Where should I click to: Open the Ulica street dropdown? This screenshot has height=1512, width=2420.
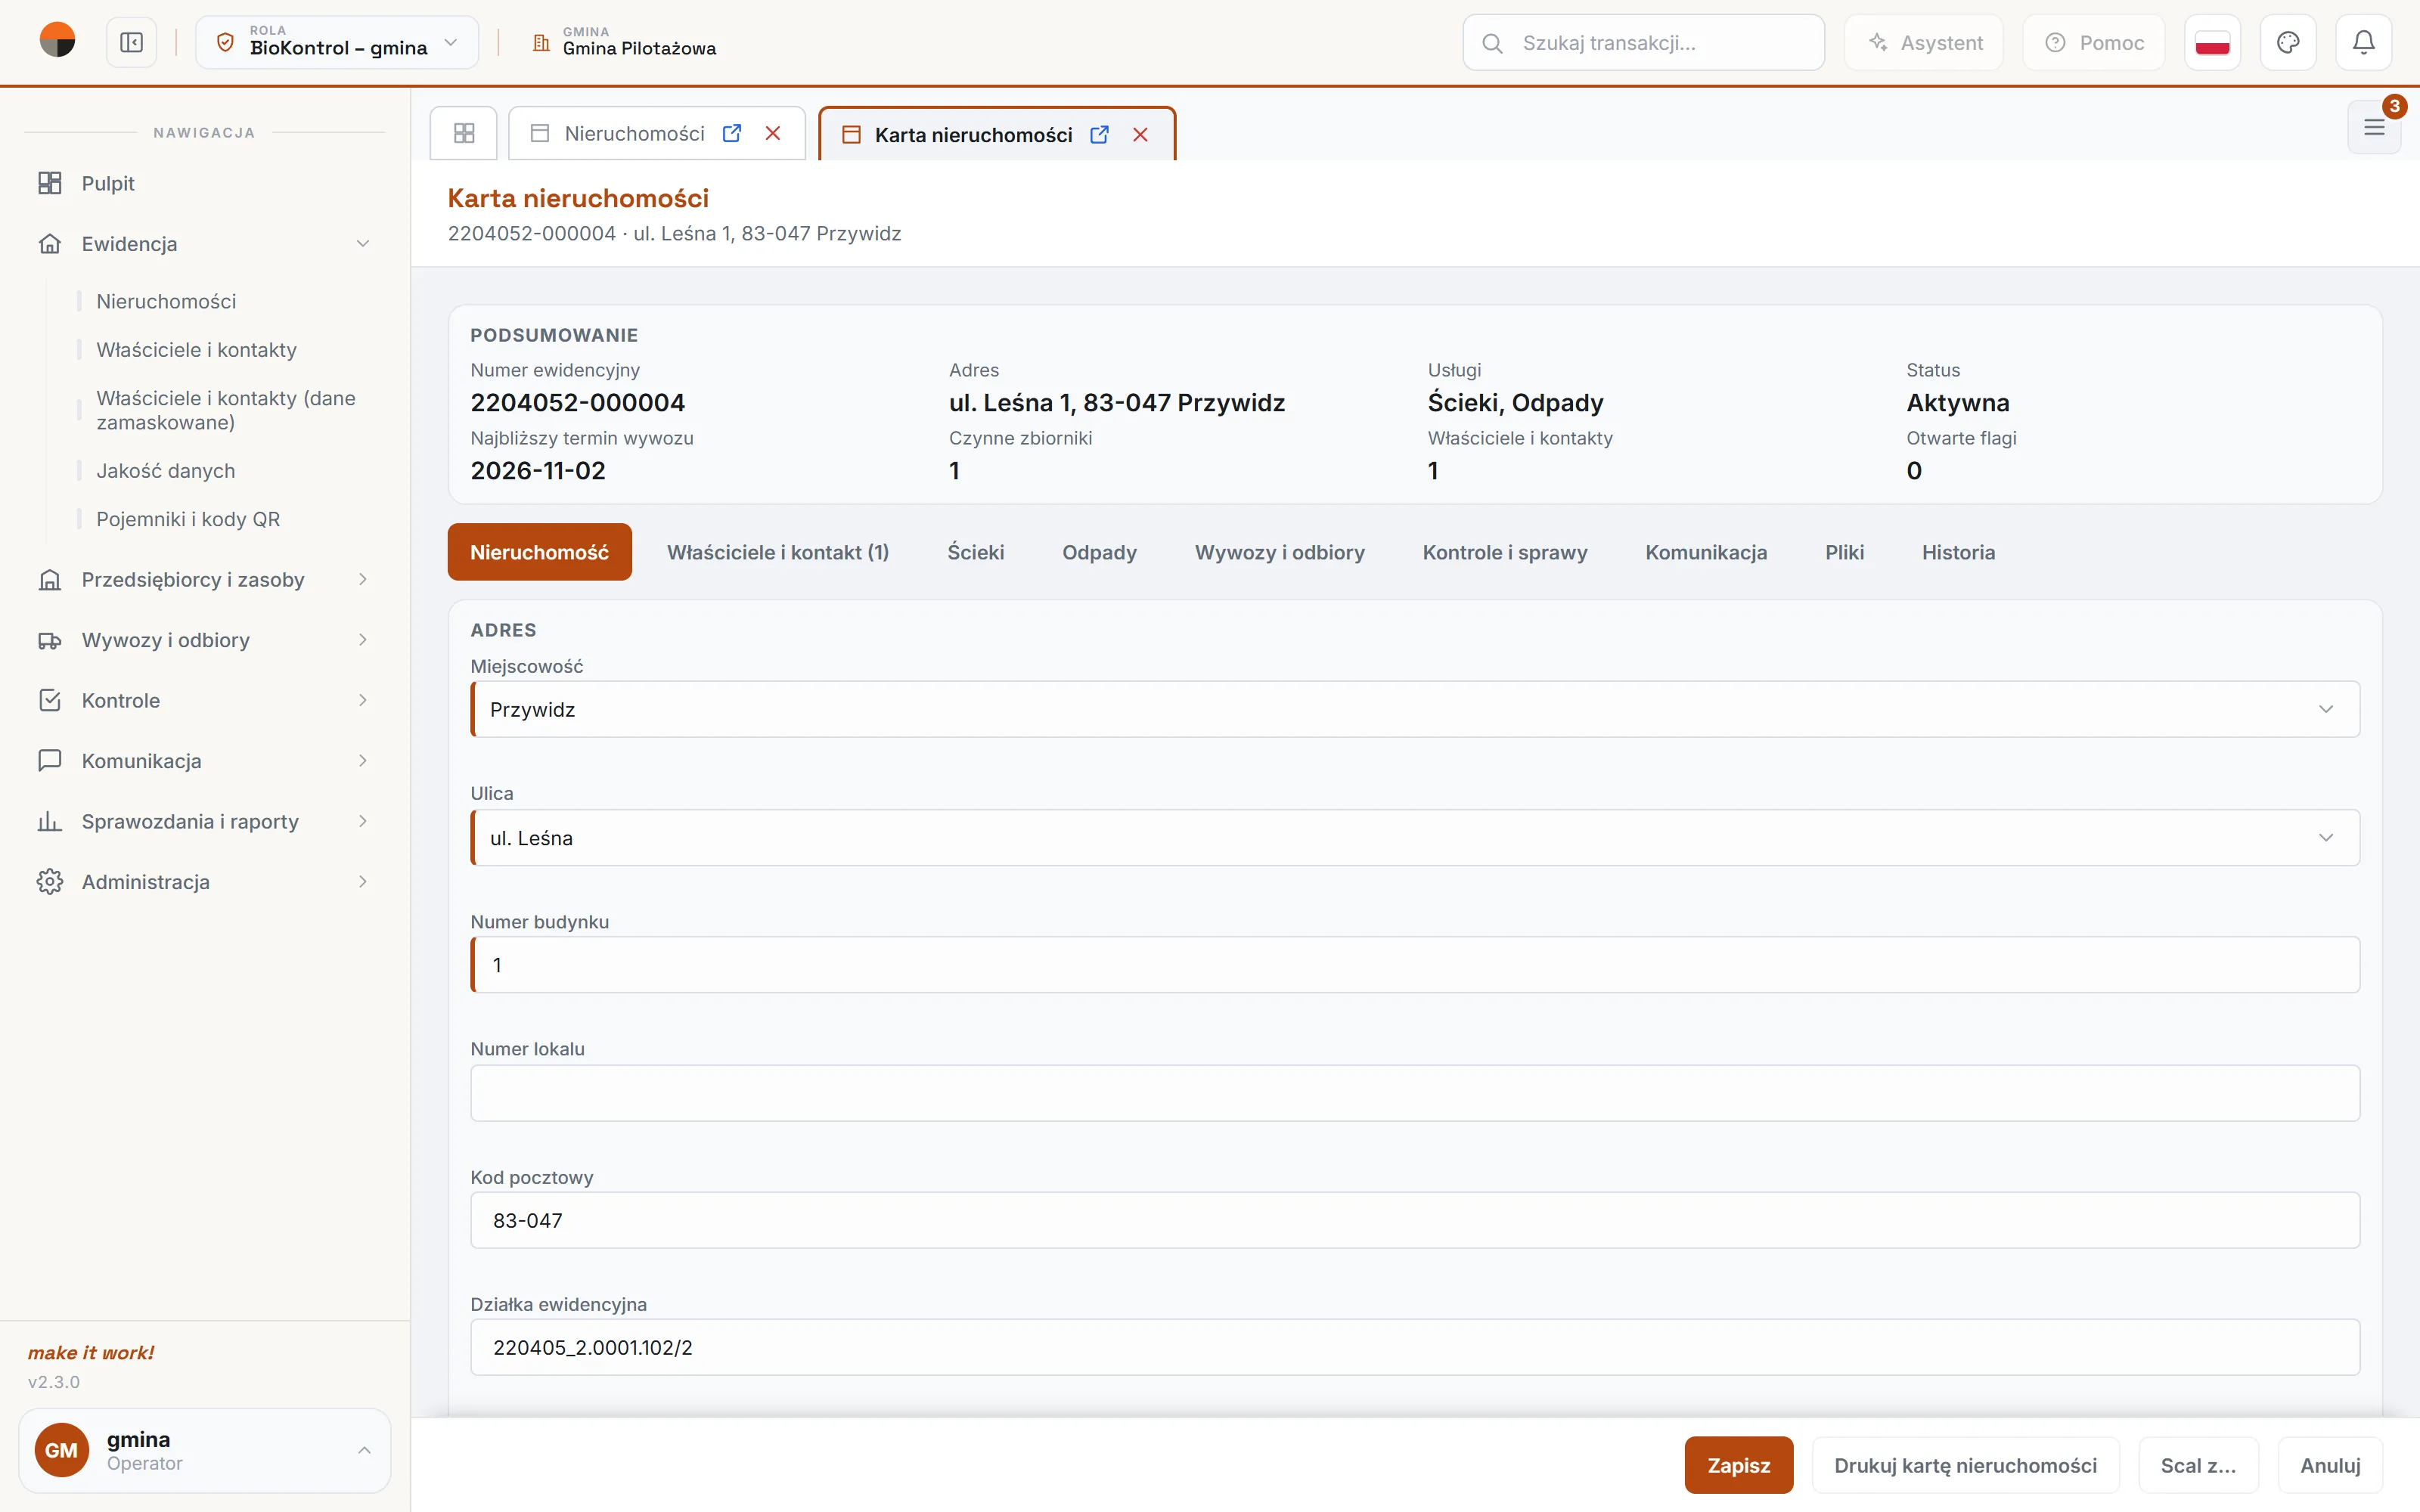[x=1415, y=838]
